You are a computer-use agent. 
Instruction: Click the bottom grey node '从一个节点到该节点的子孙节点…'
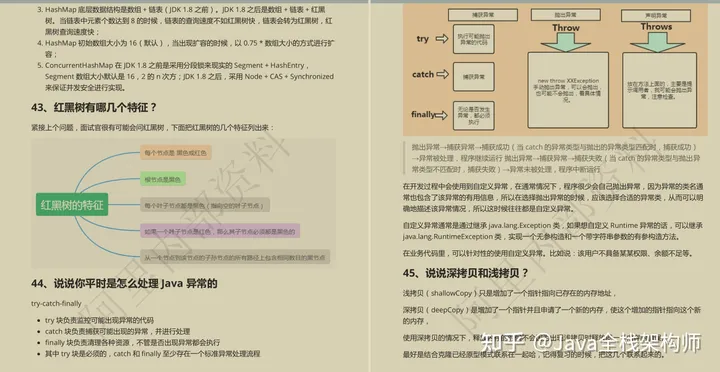235,257
